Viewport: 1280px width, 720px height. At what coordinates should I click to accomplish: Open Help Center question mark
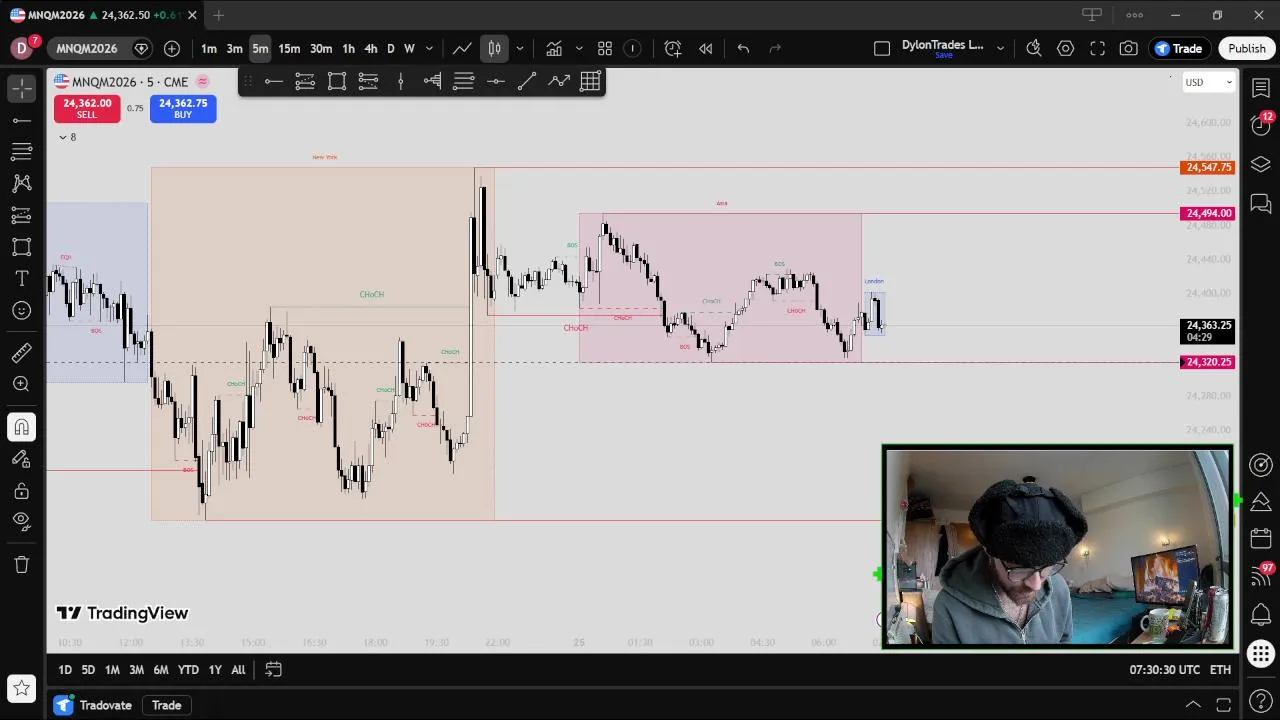(1261, 703)
